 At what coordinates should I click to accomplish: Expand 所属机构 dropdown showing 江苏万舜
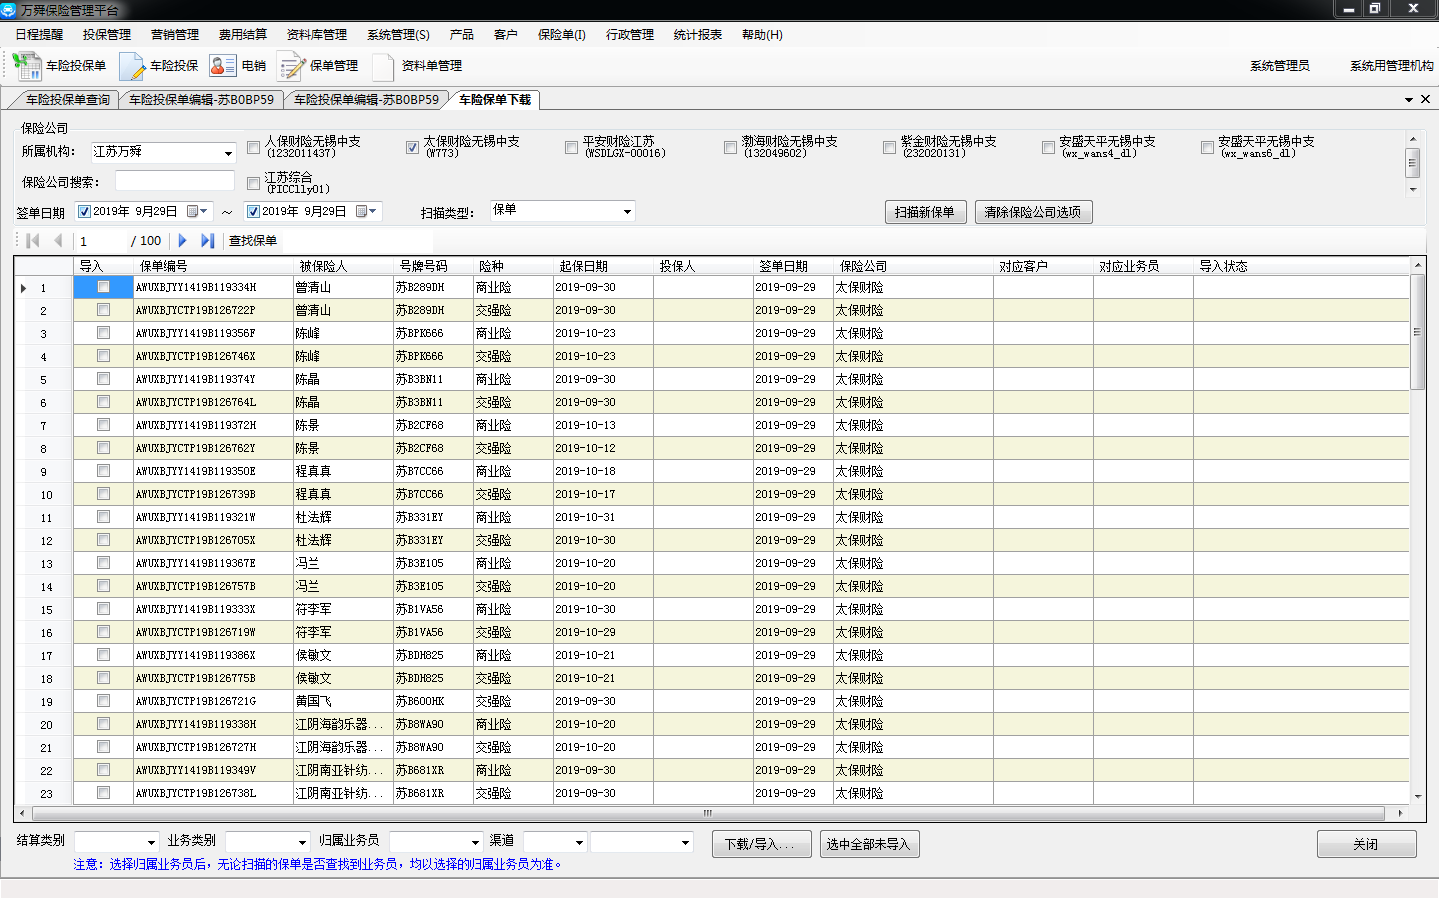click(x=228, y=153)
